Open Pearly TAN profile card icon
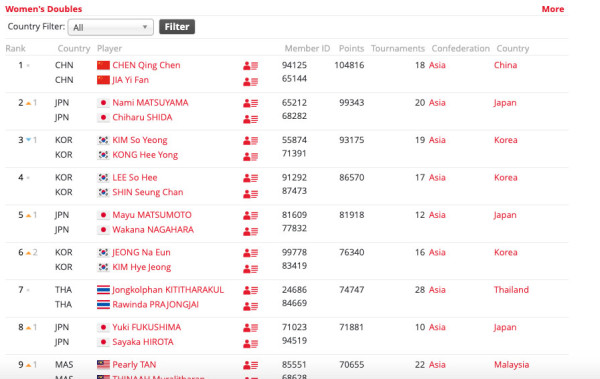Viewport: 600px width, 379px height. [x=251, y=365]
